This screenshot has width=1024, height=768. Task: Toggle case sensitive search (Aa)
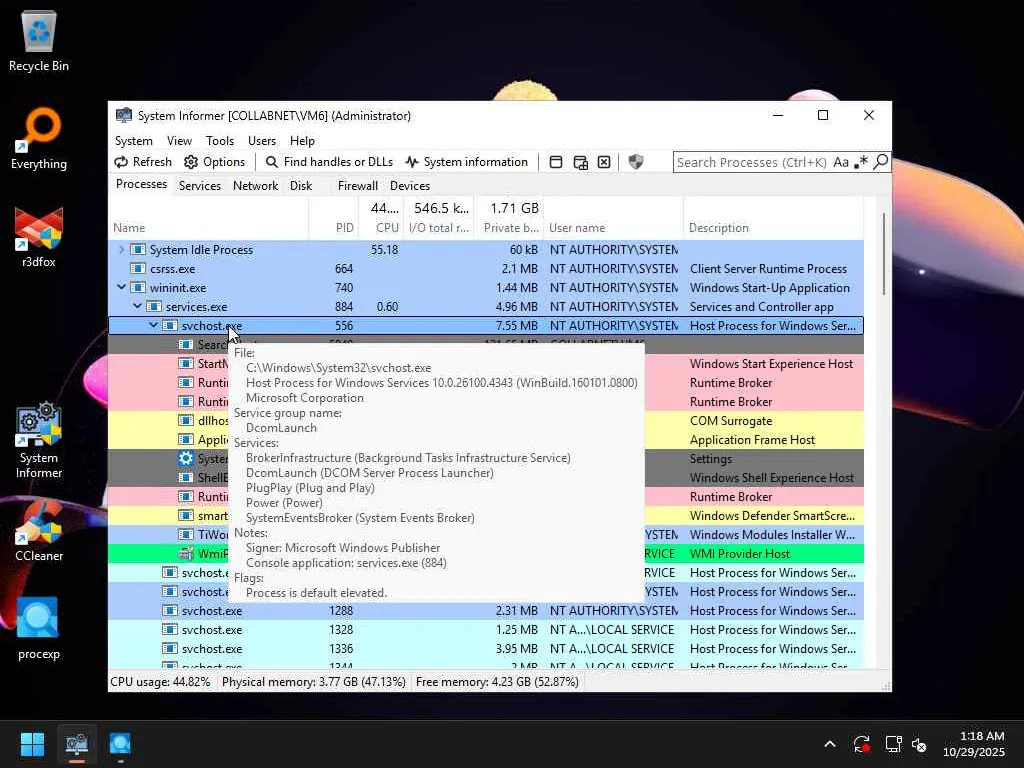tap(841, 162)
